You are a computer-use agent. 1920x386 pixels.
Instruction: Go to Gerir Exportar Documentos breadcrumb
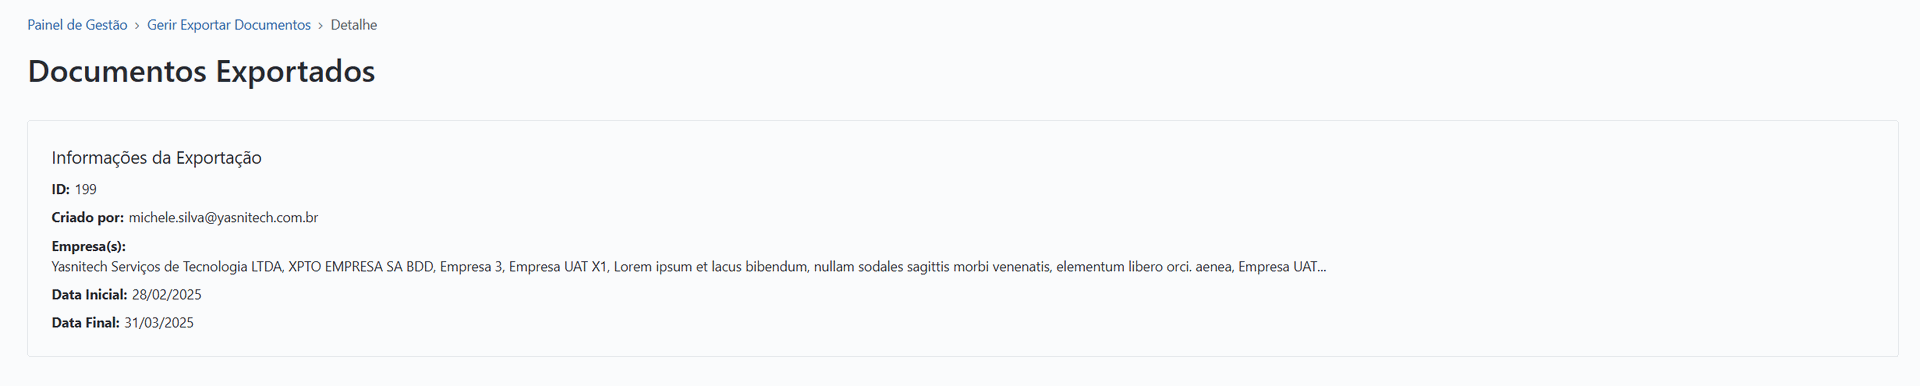[229, 25]
